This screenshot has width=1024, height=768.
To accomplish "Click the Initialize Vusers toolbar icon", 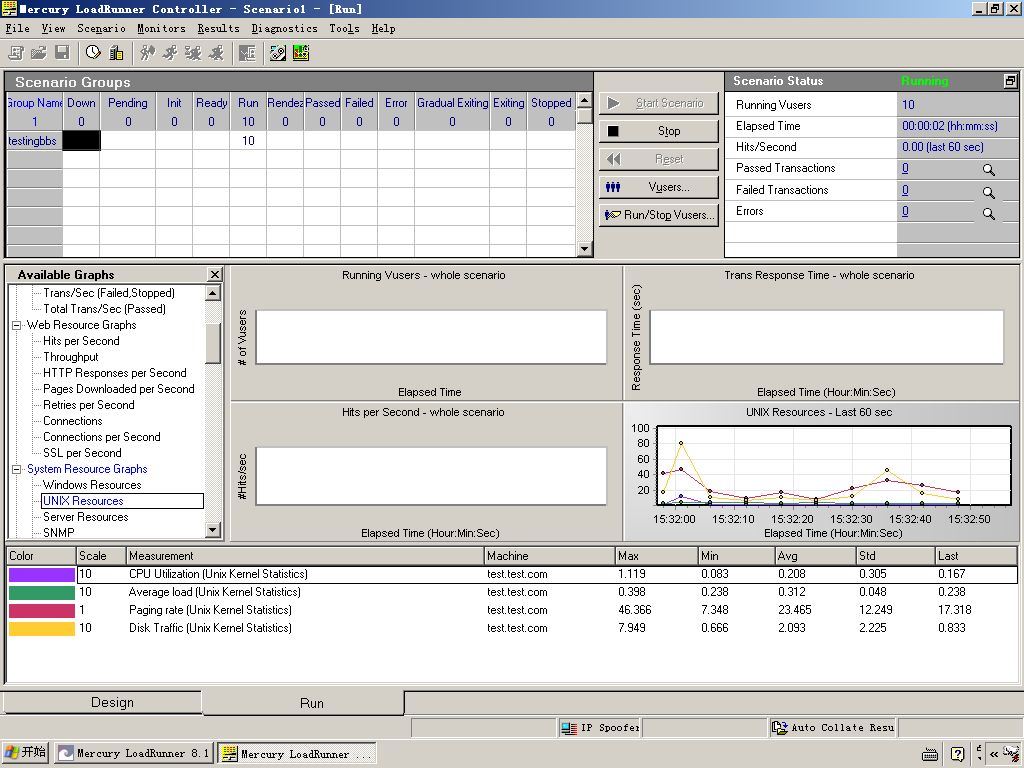I will coord(148,53).
